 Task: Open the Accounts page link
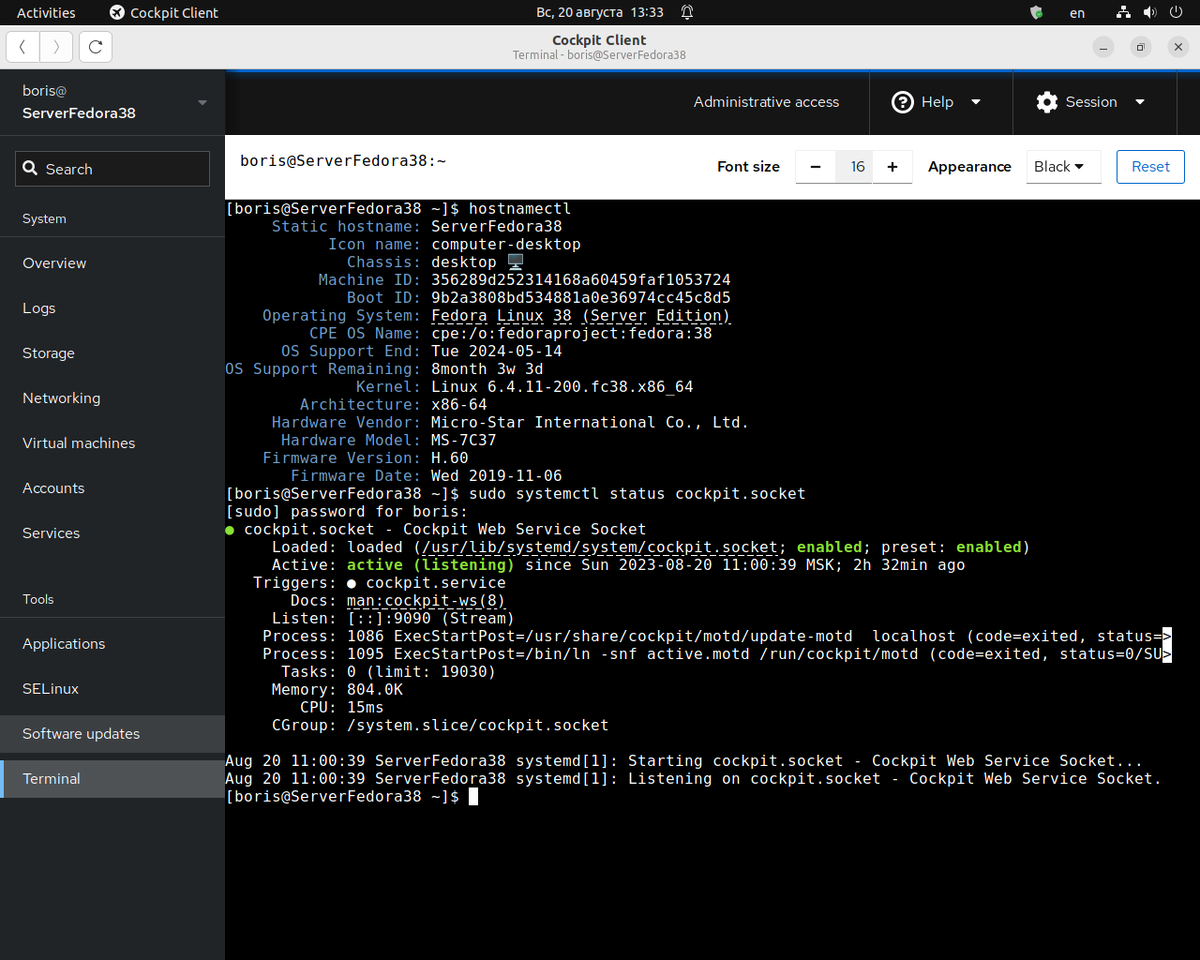pos(53,487)
